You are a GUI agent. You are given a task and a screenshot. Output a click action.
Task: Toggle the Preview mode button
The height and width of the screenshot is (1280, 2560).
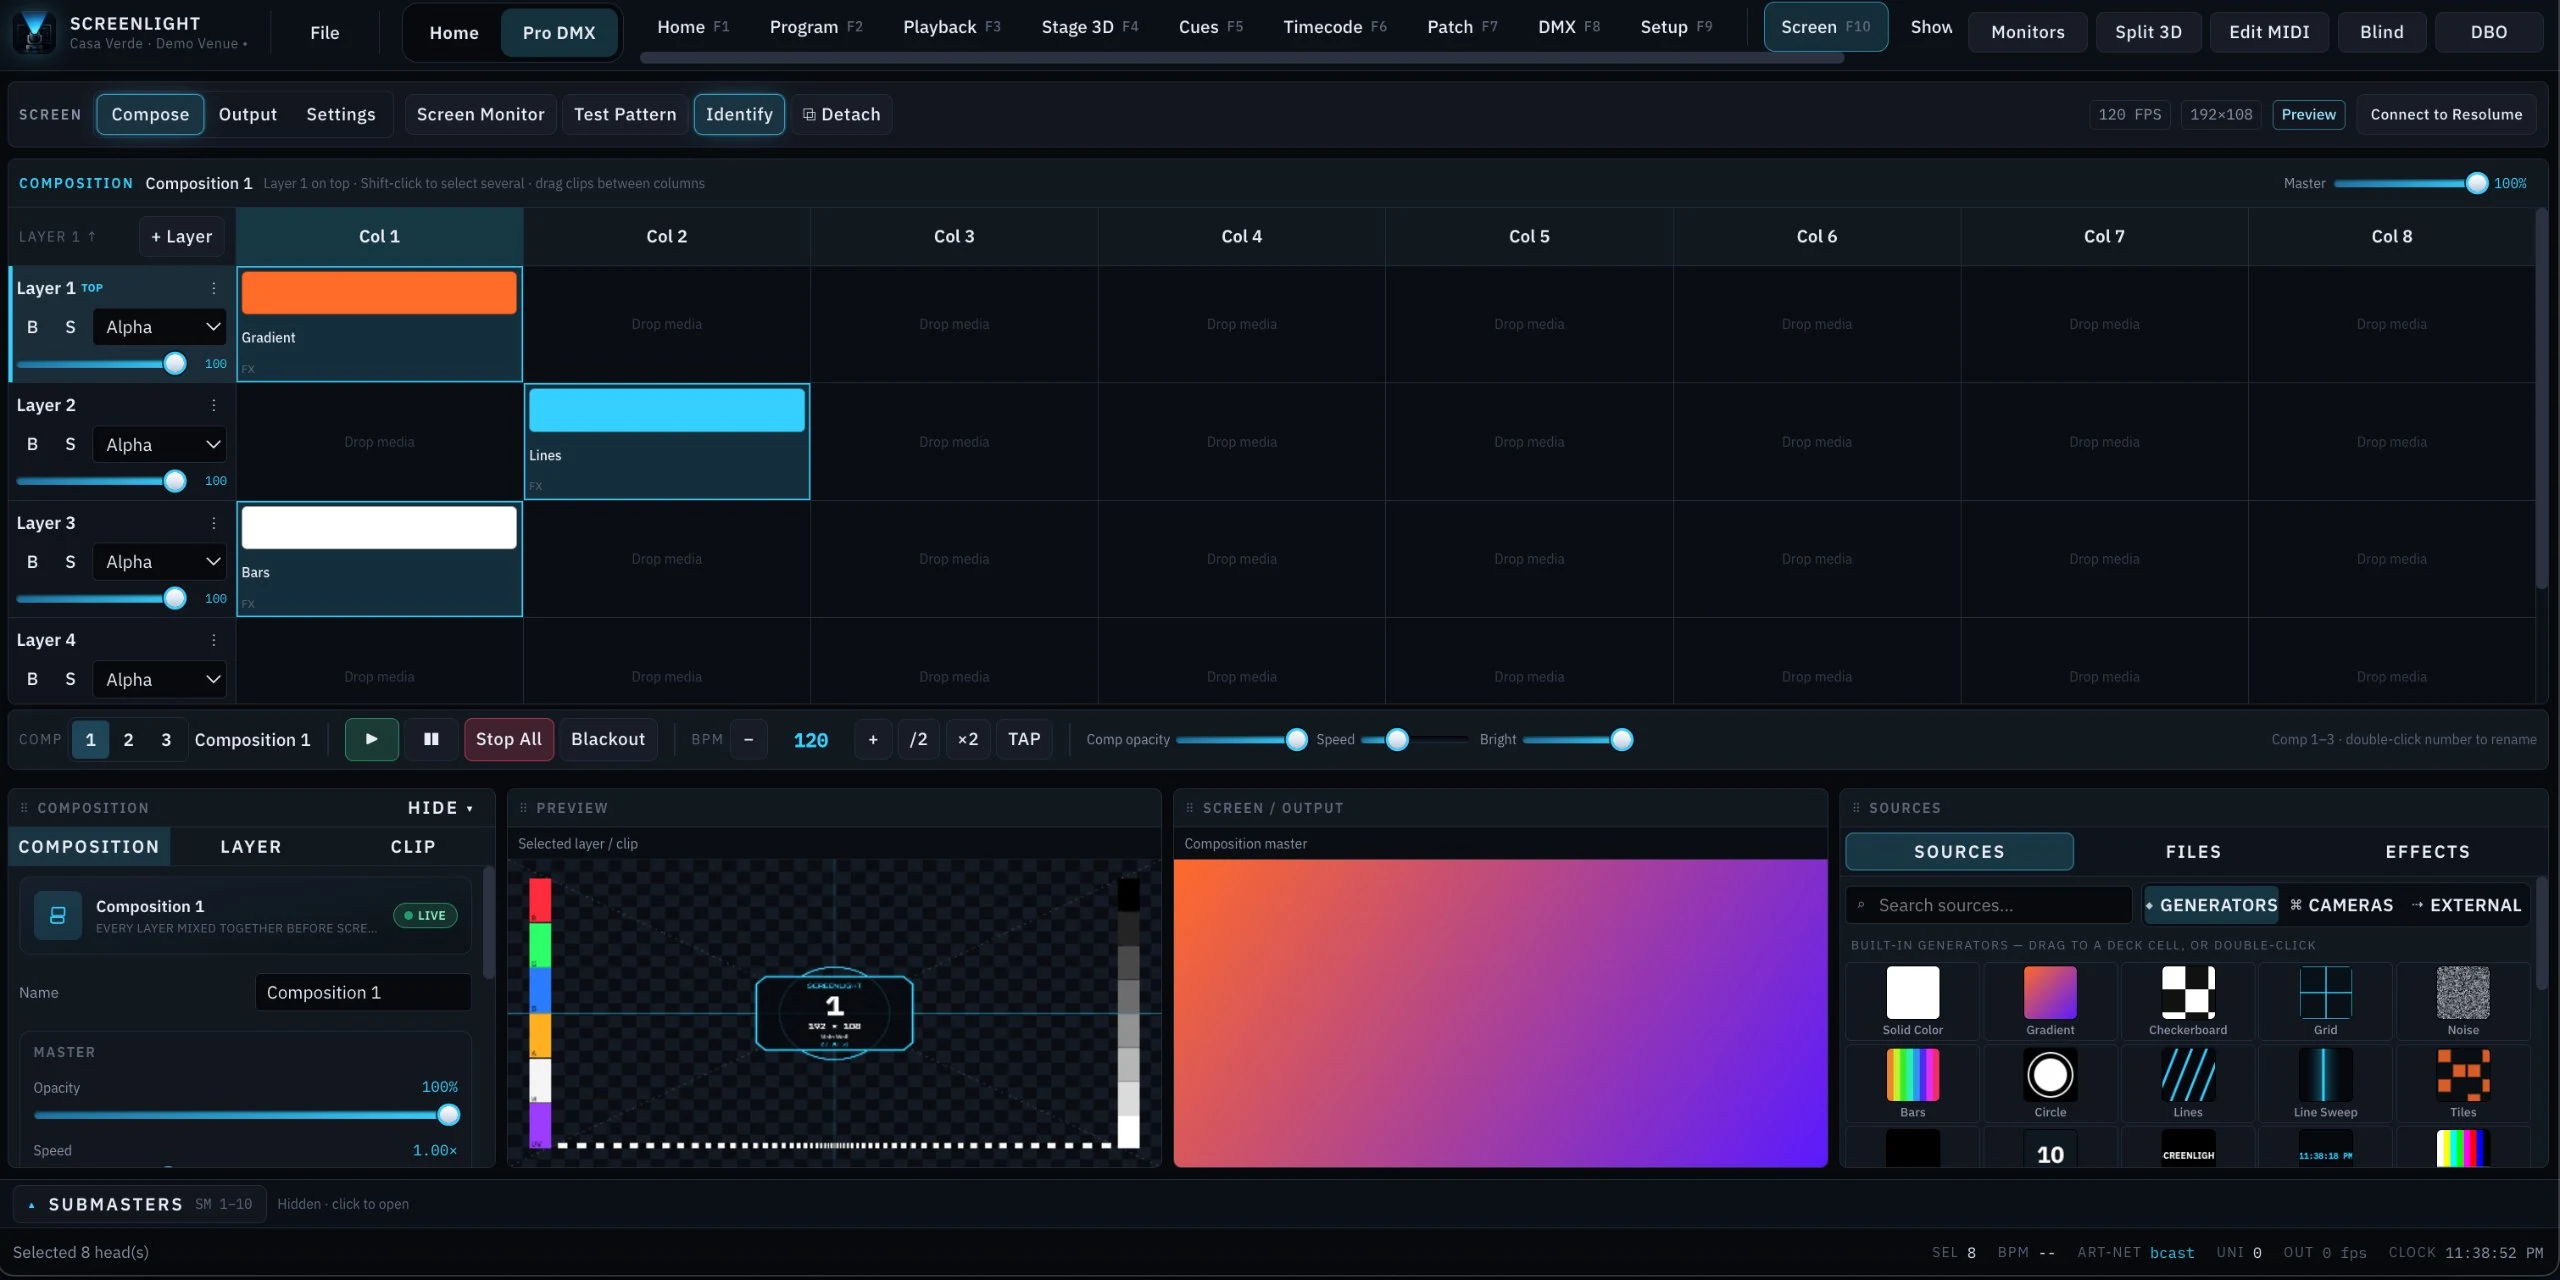coord(2308,114)
